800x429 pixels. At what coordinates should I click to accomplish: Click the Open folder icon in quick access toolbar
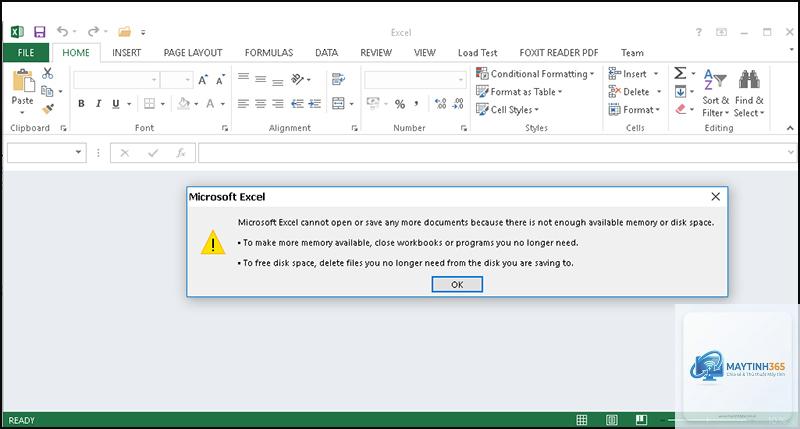coord(124,32)
